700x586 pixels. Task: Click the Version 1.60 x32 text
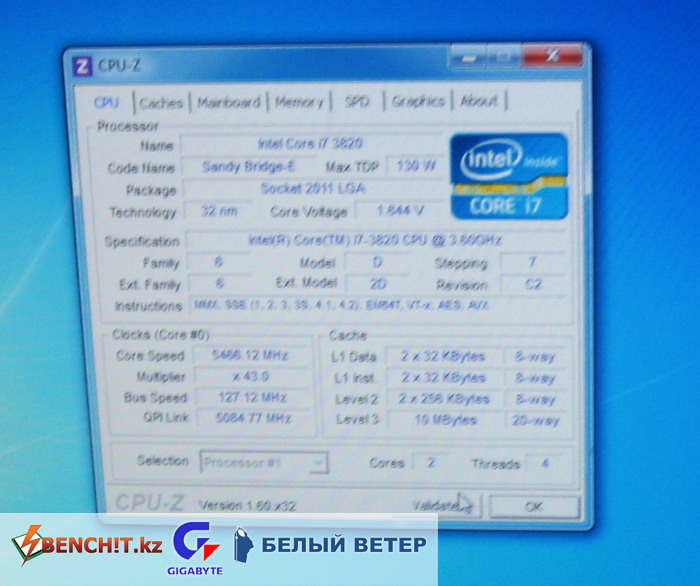pos(247,506)
